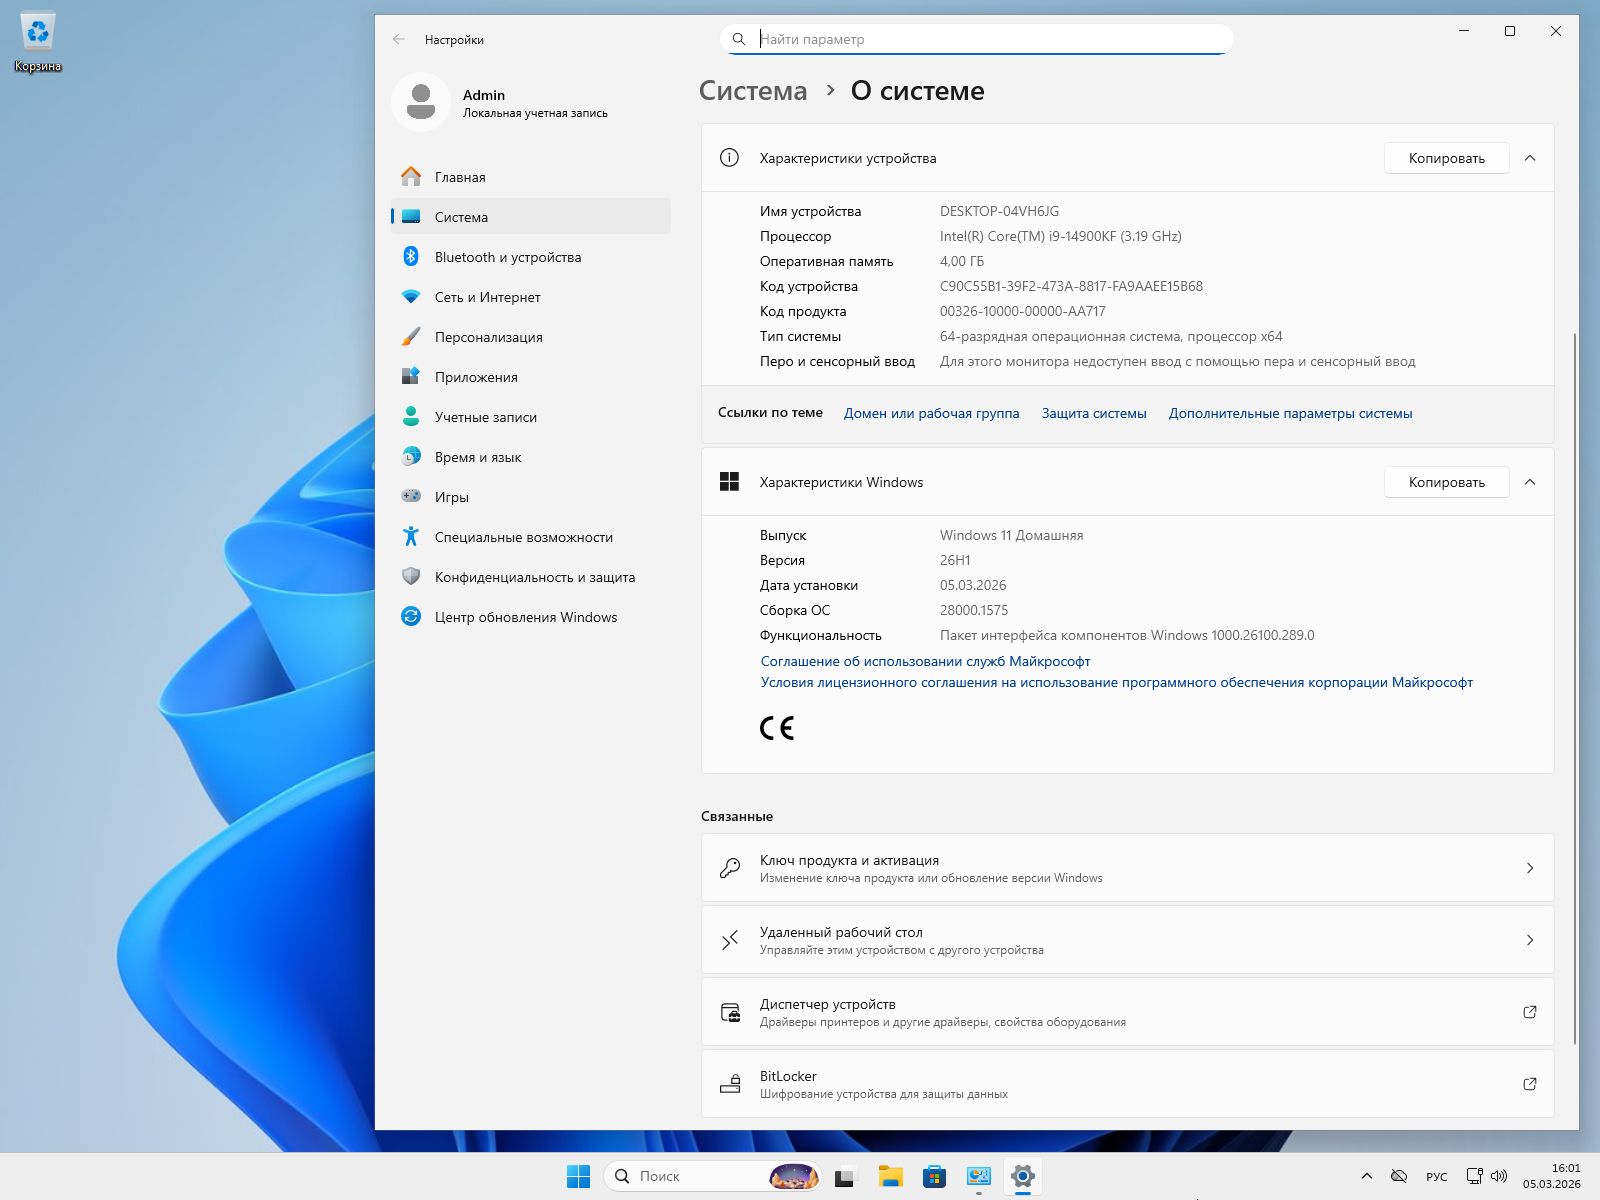Collapse the Характеристики Windows section
Image resolution: width=1600 pixels, height=1200 pixels.
[x=1531, y=481]
